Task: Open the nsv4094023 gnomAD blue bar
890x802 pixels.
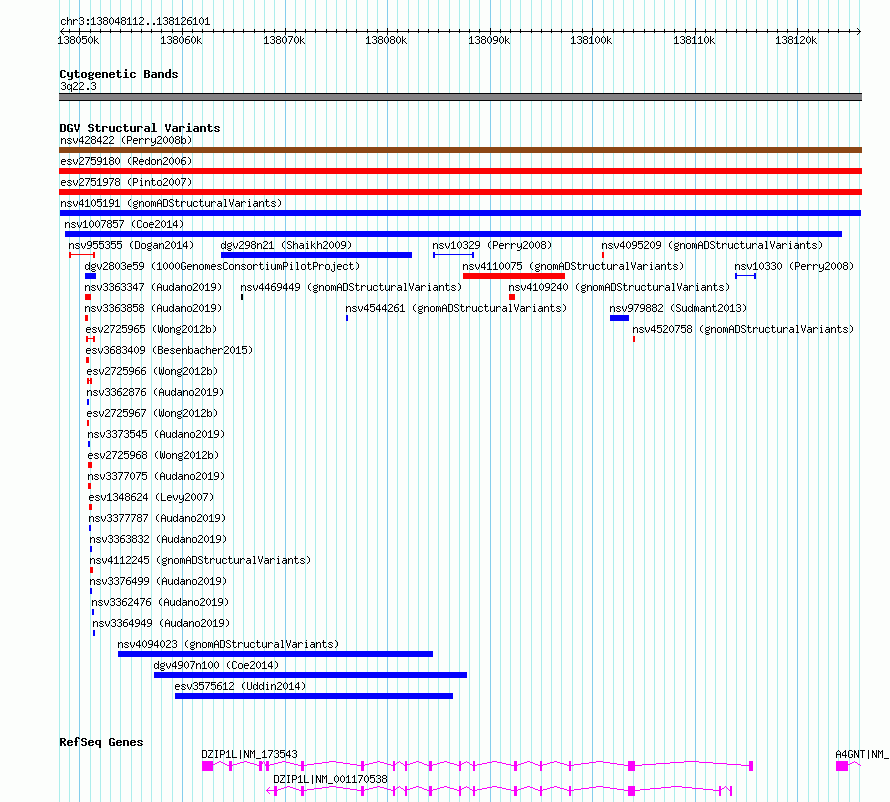Action: pos(275,654)
